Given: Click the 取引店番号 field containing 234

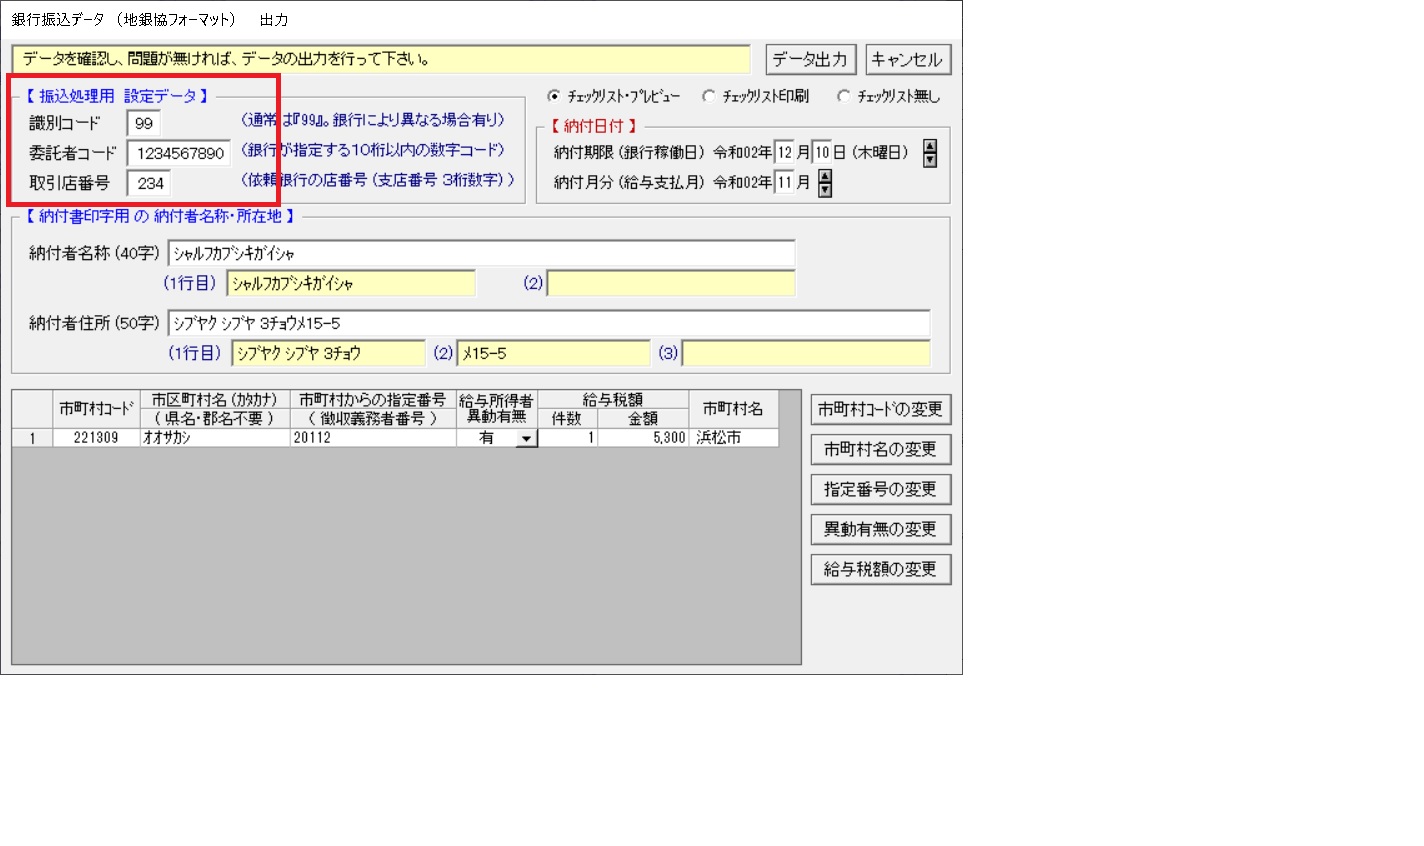Looking at the screenshot, I should tap(149, 183).
